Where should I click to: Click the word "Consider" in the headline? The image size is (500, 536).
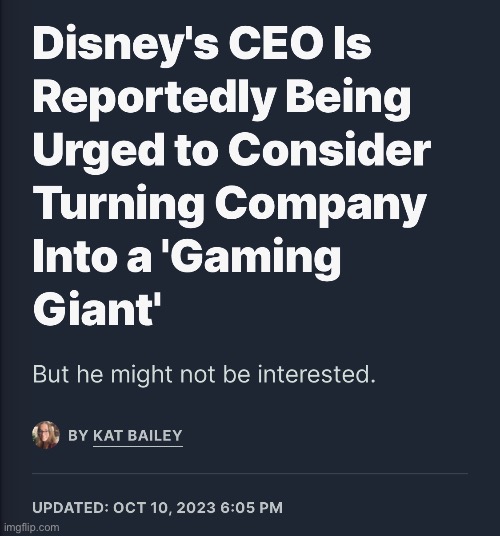[x=329, y=149]
